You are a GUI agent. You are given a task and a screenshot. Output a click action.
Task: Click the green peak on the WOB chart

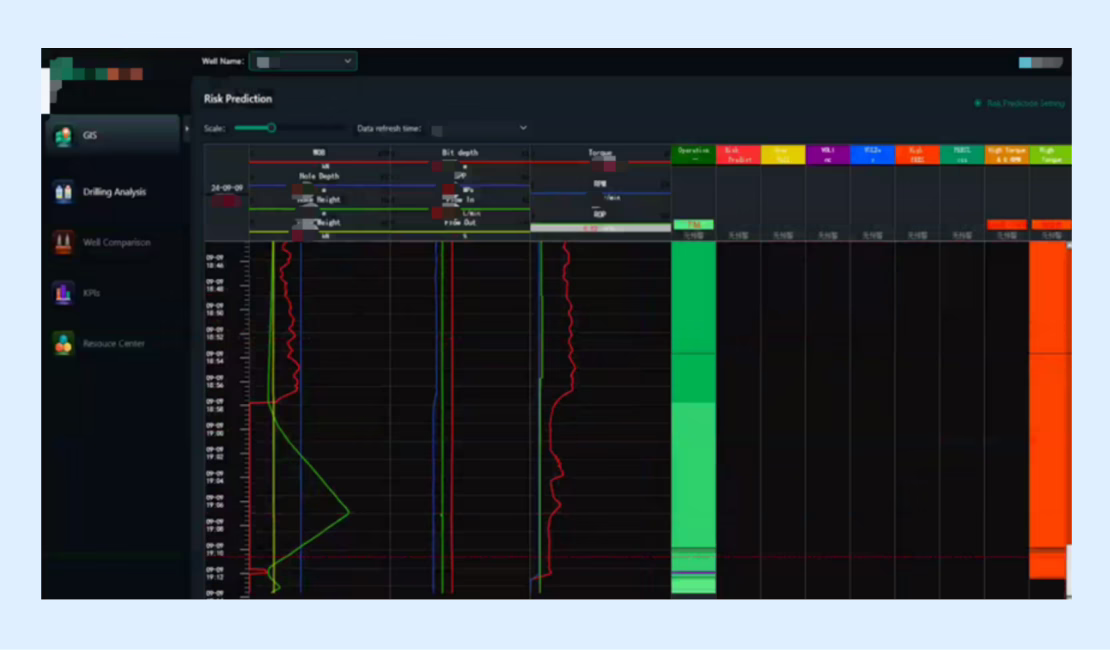tap(348, 513)
